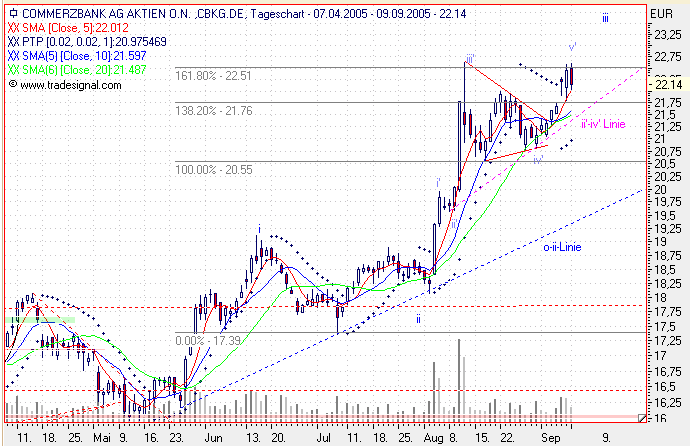Click the corner grip icon at chart bottom-right
The width and height of the screenshot is (690, 446).
tap(642, 418)
